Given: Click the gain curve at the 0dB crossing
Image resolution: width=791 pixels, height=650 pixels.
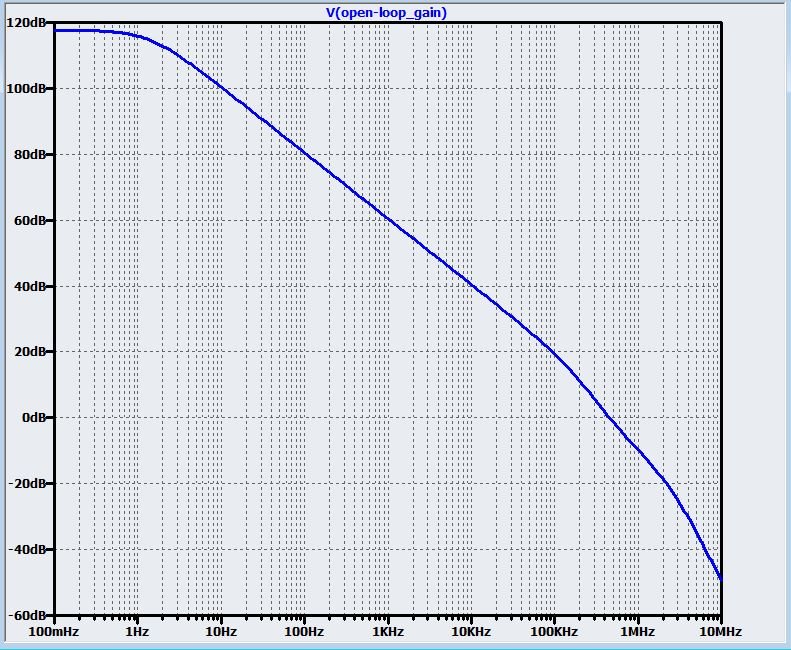Looking at the screenshot, I should pos(609,418).
